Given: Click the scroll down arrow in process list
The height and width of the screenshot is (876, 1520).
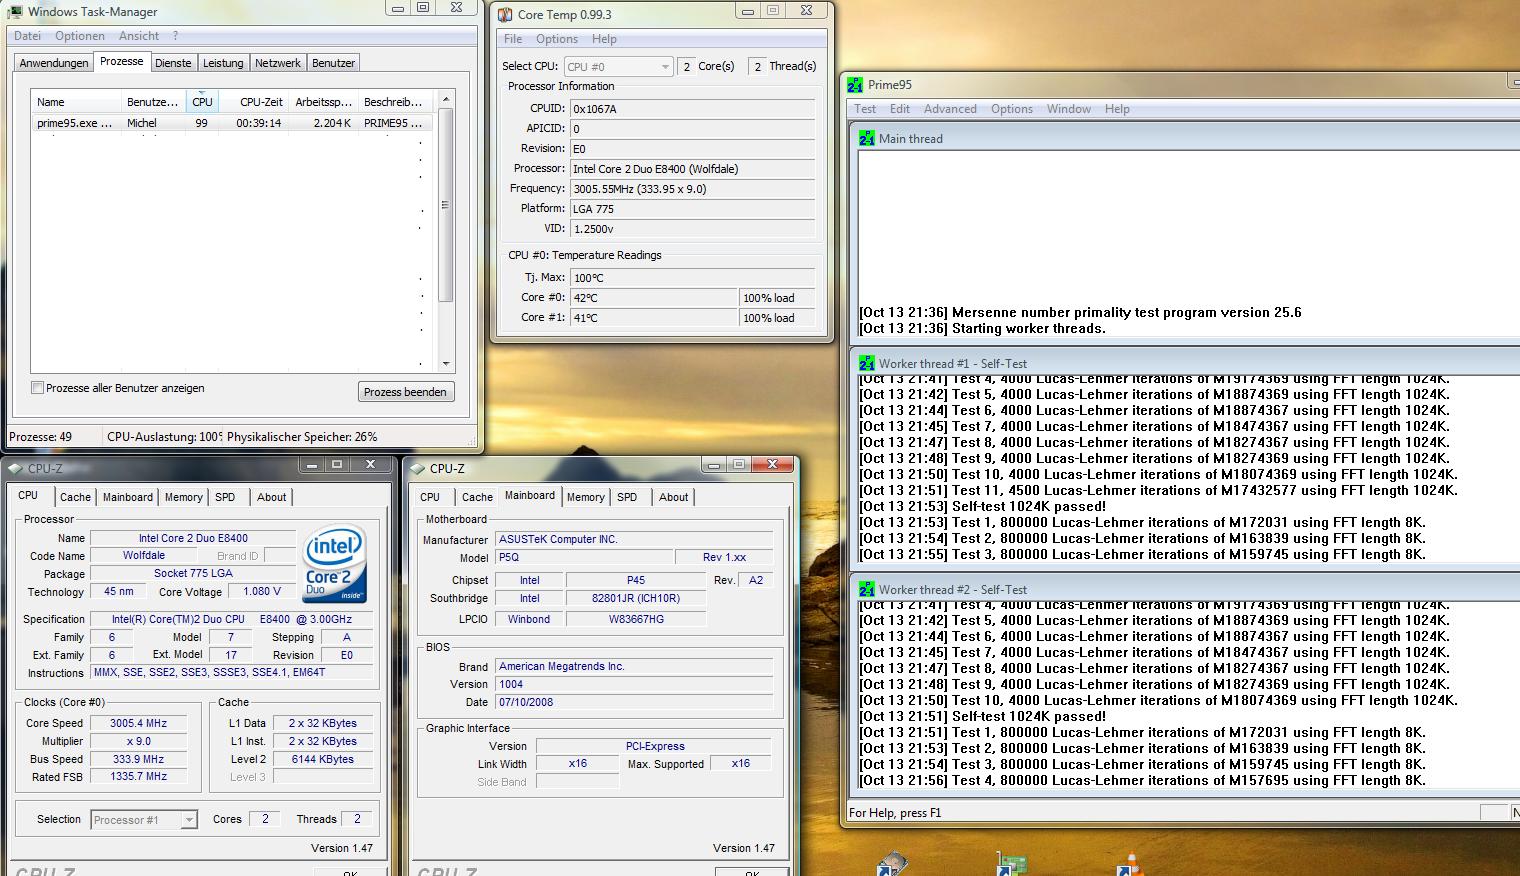Looking at the screenshot, I should click(445, 364).
